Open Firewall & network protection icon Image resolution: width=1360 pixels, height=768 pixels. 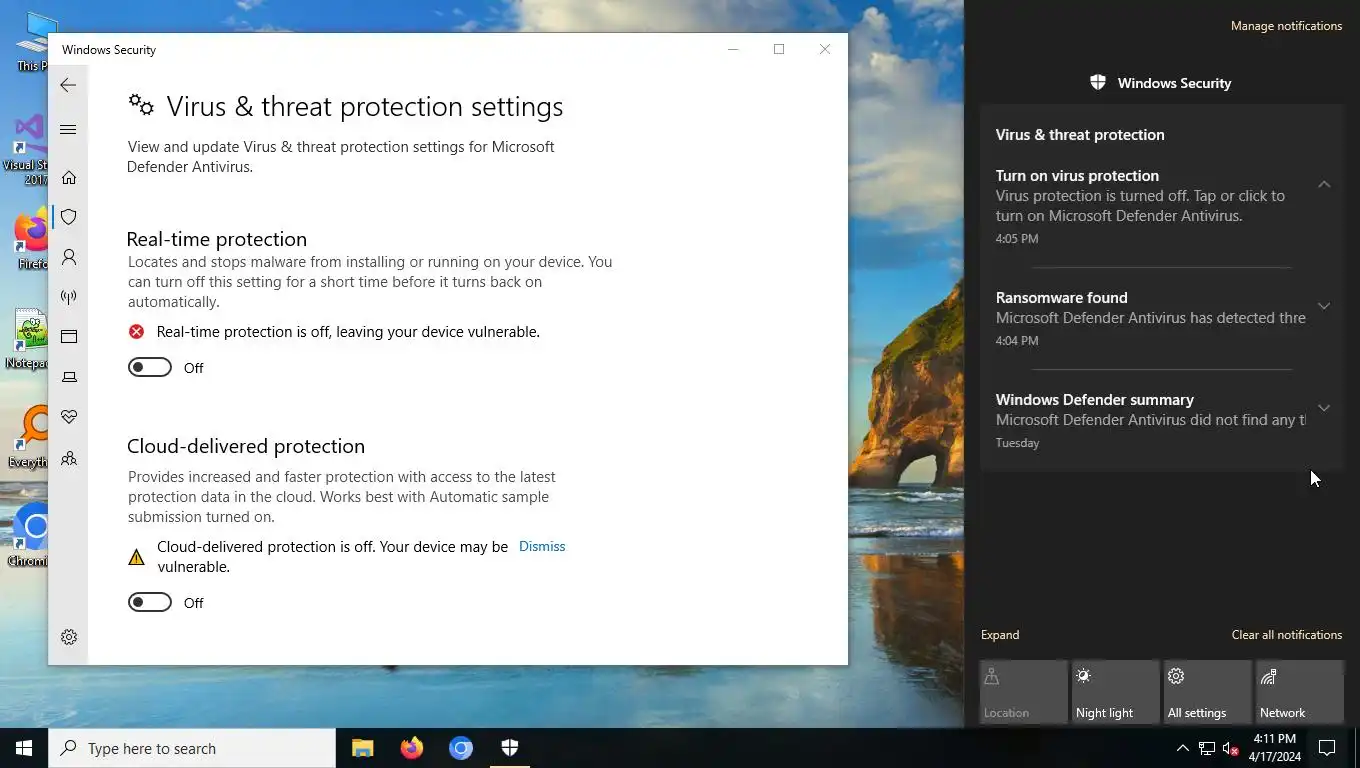[69, 297]
